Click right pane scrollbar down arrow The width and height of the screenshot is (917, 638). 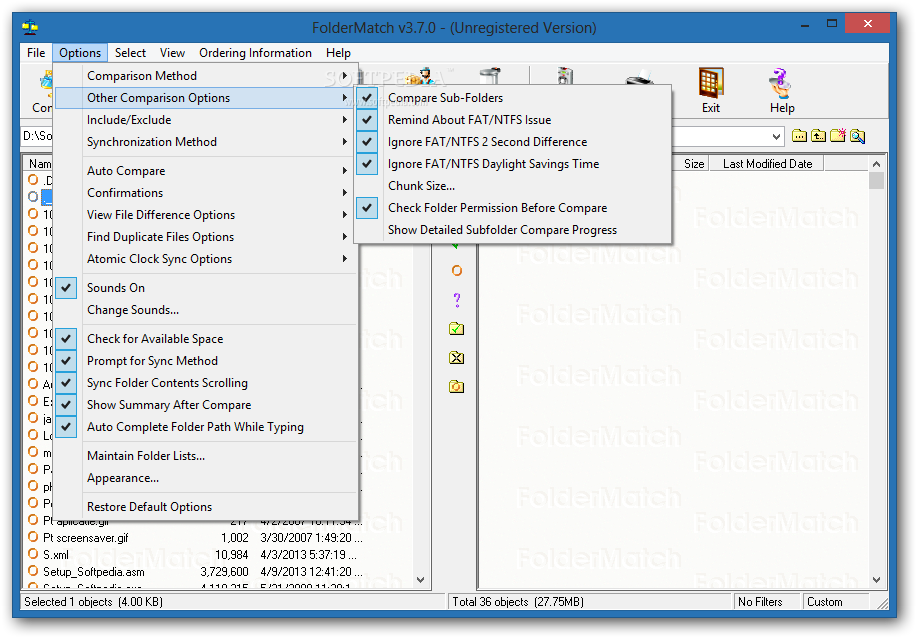pyautogui.click(x=876, y=580)
